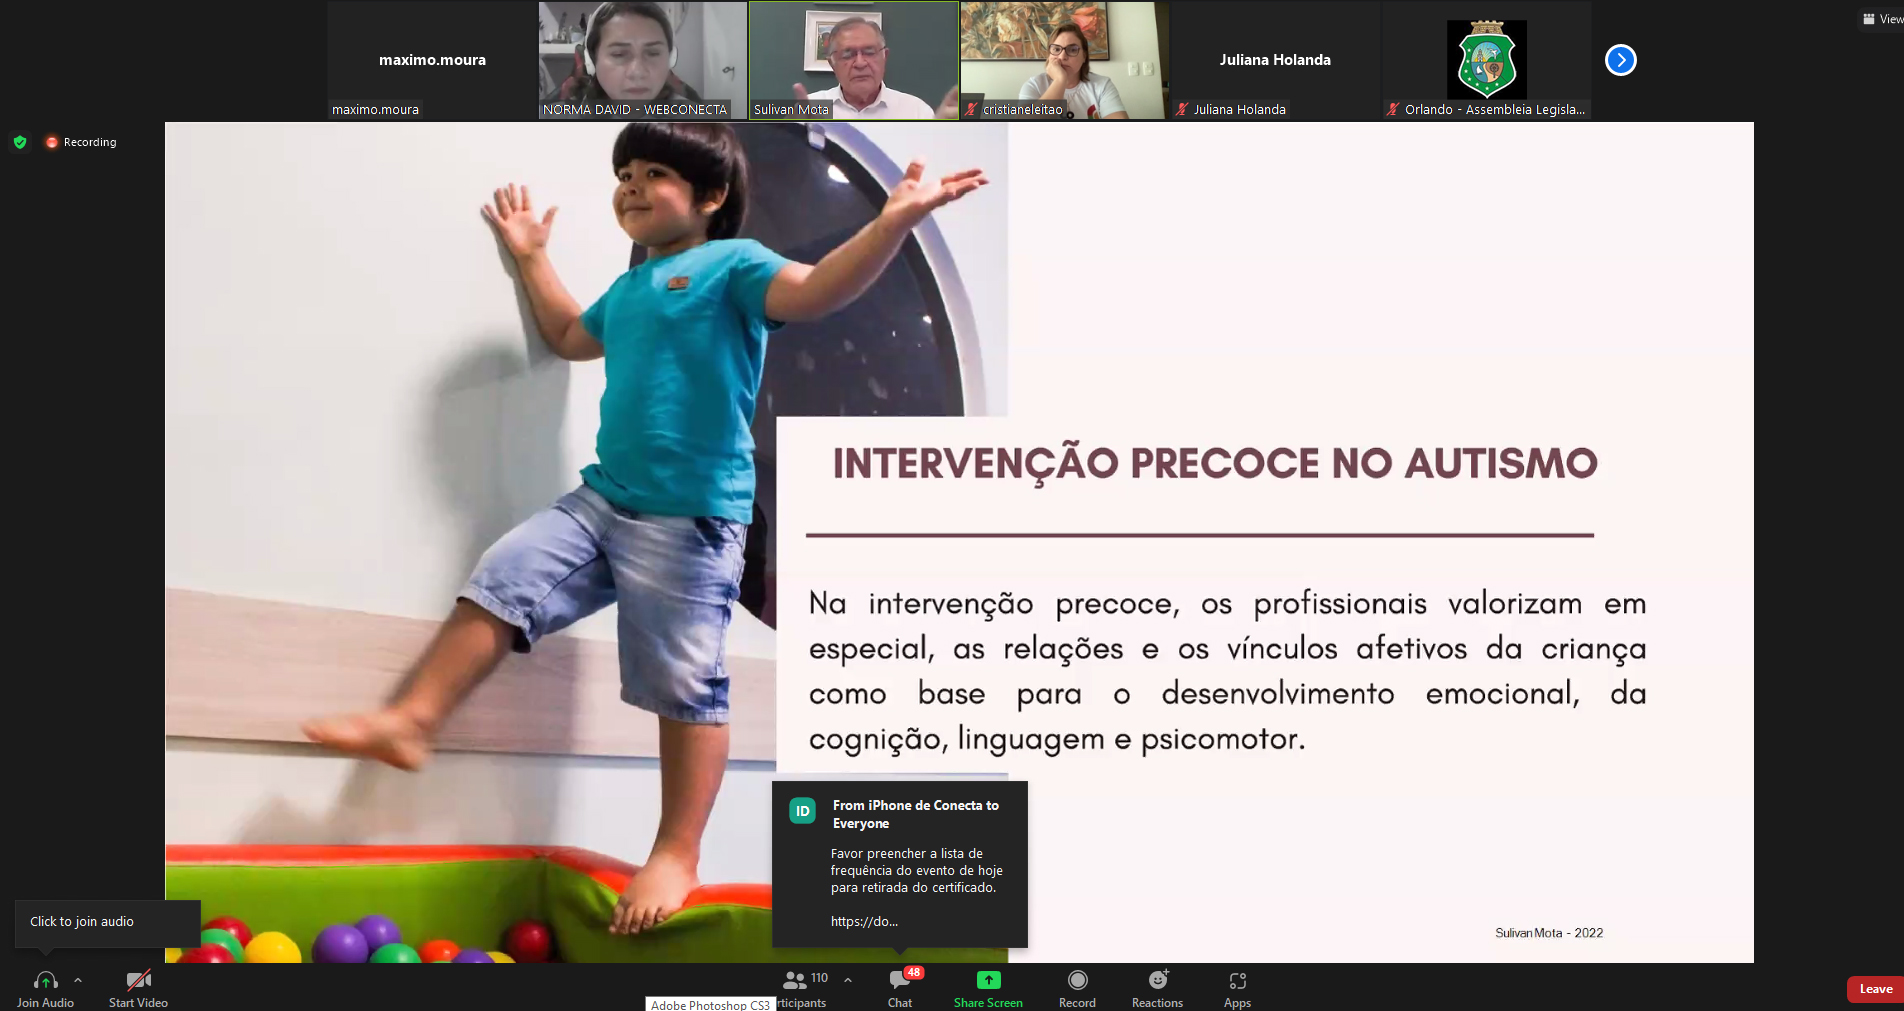Click the red Recording indicator
Screen dimensions: 1904x1011
tap(81, 142)
